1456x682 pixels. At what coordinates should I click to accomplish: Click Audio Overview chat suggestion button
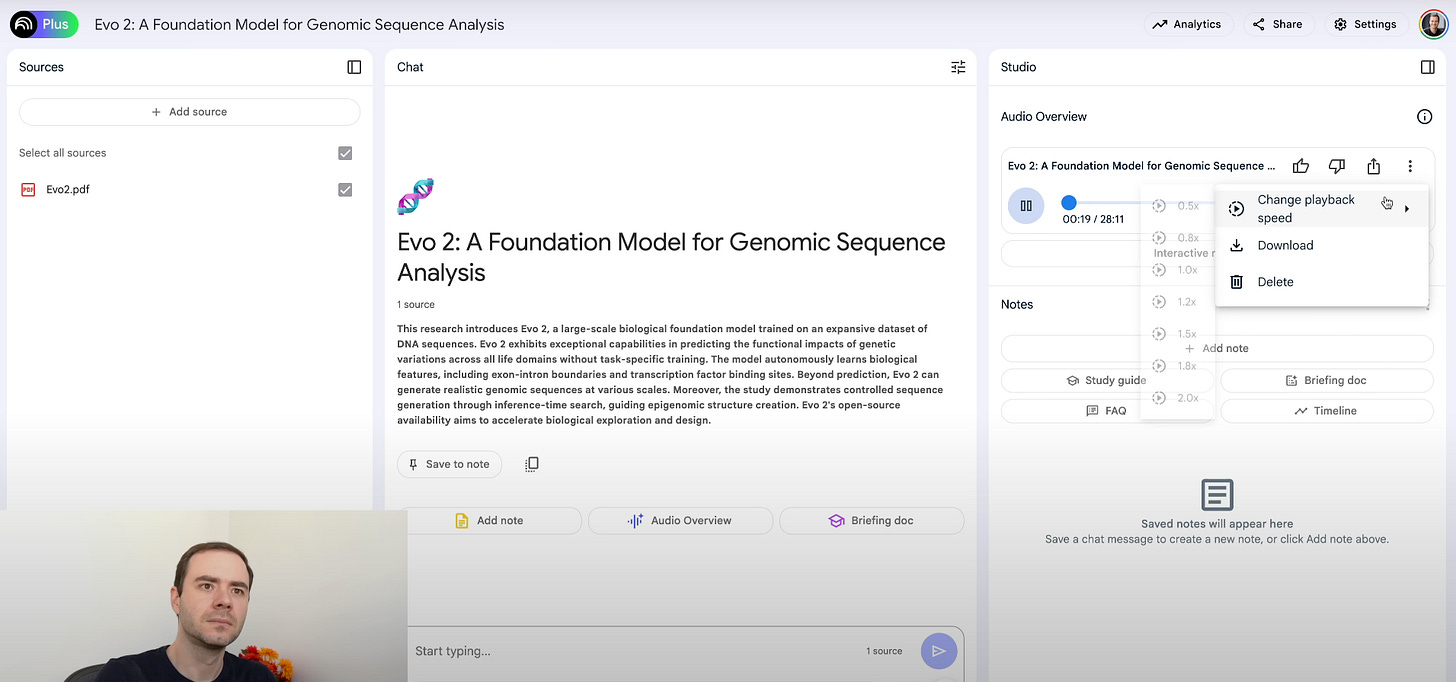click(680, 521)
